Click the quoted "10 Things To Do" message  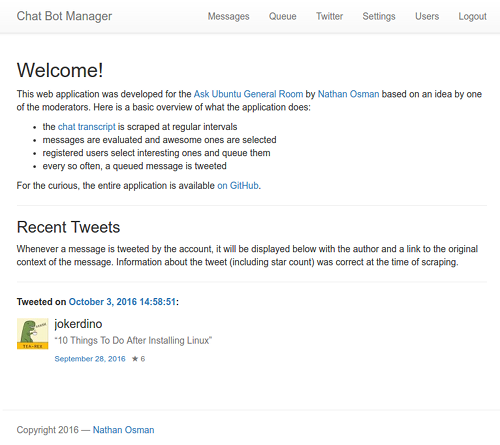[133, 340]
